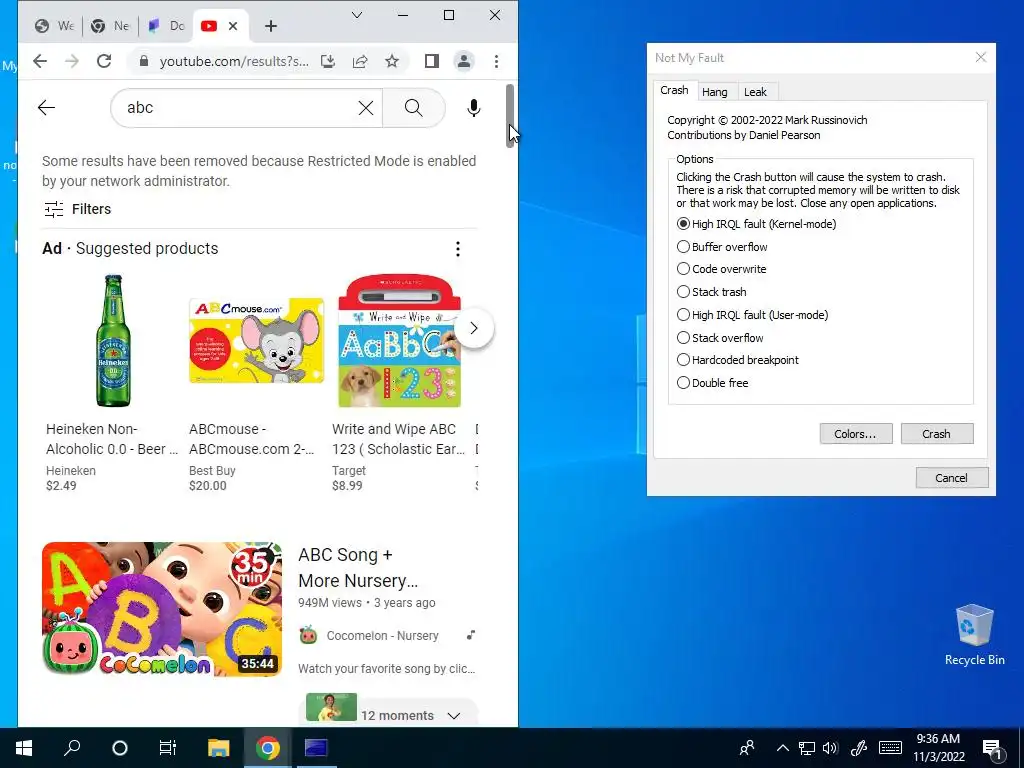Cancel the Not My Fault dialog
This screenshot has height=768, width=1024.
(x=952, y=477)
